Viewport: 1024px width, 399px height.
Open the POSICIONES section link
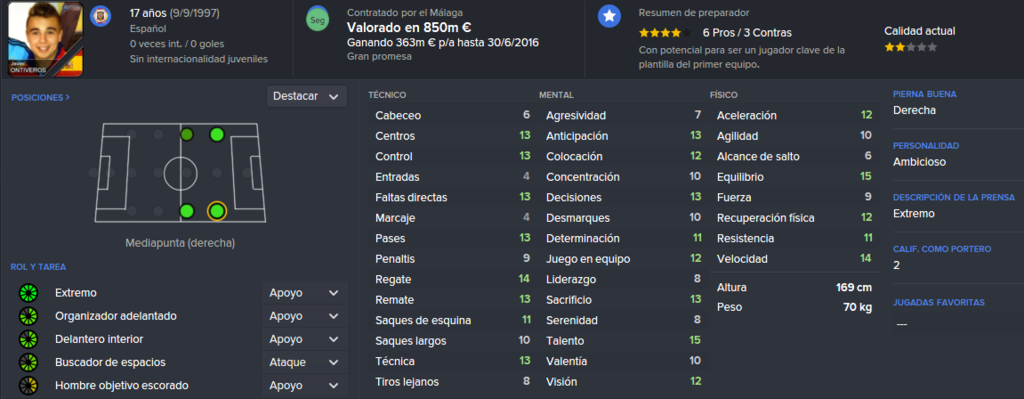click(40, 97)
